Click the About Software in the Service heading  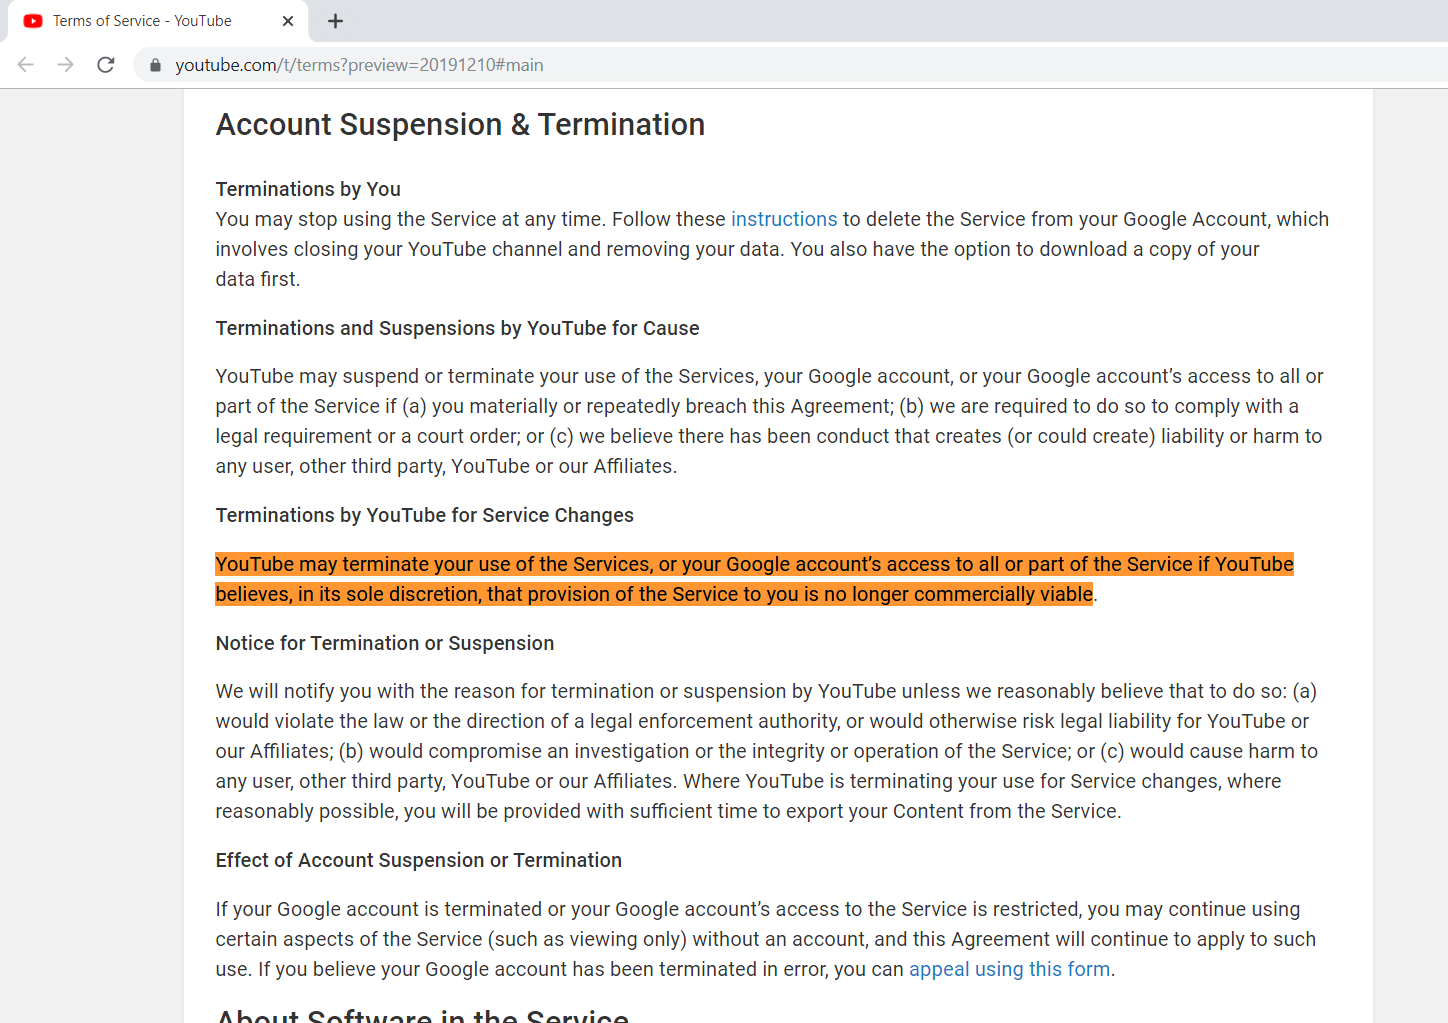coord(423,1014)
